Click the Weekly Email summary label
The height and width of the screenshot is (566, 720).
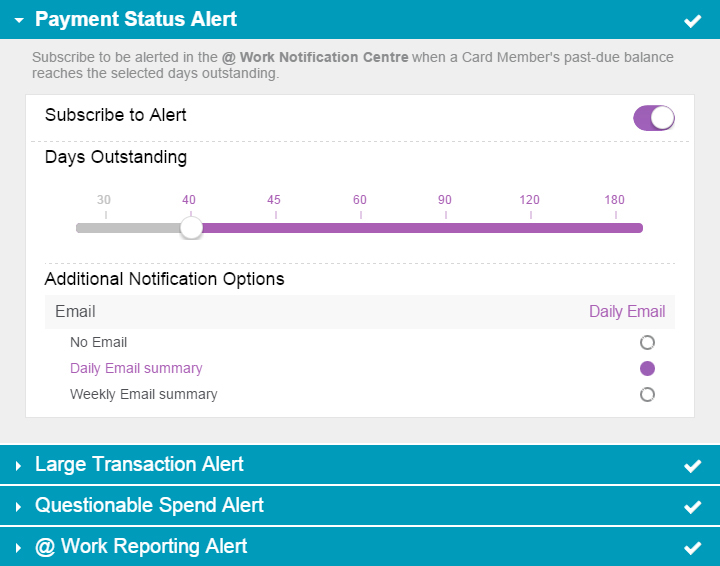[143, 394]
